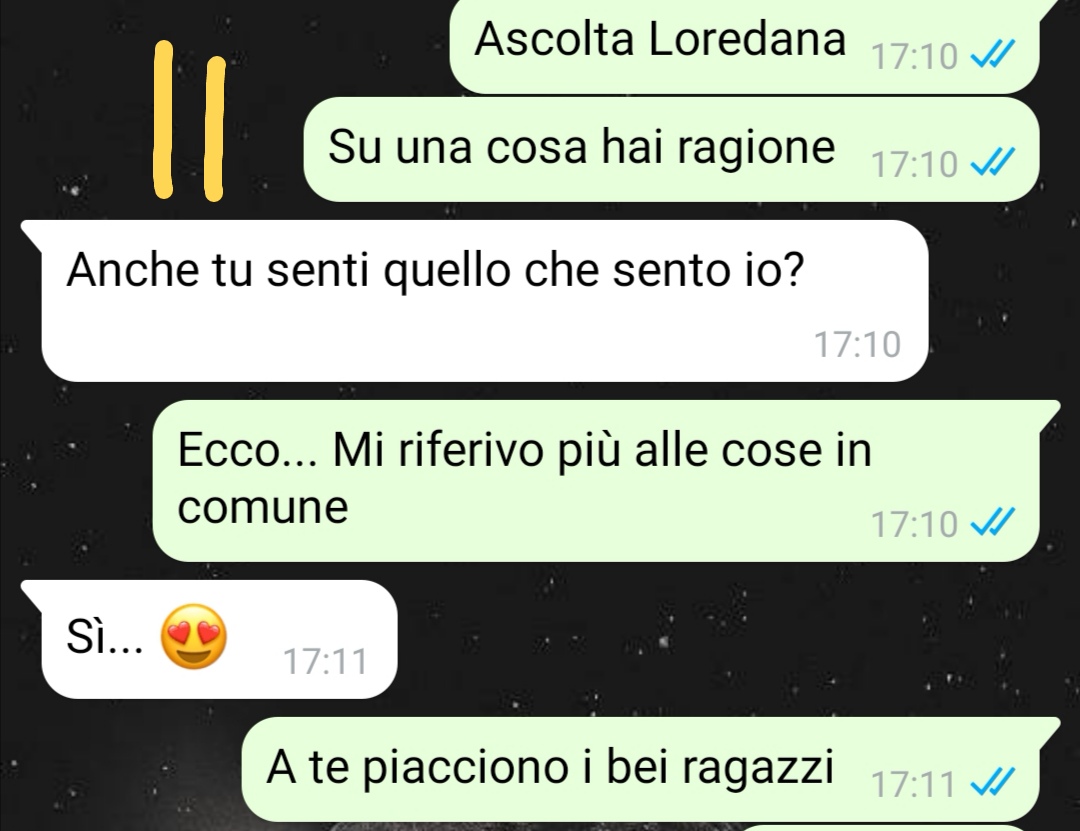This screenshot has width=1080, height=831.
Task: Click the word "Loredana" in the top message
Action: click(747, 38)
